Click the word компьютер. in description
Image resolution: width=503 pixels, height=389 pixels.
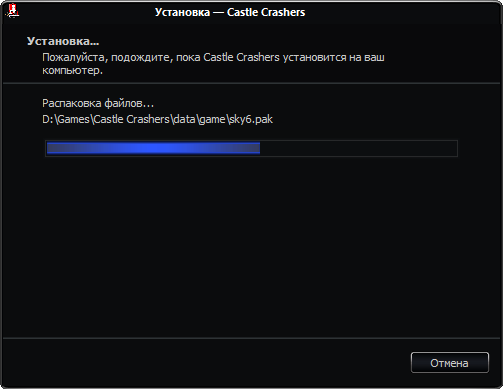72,71
